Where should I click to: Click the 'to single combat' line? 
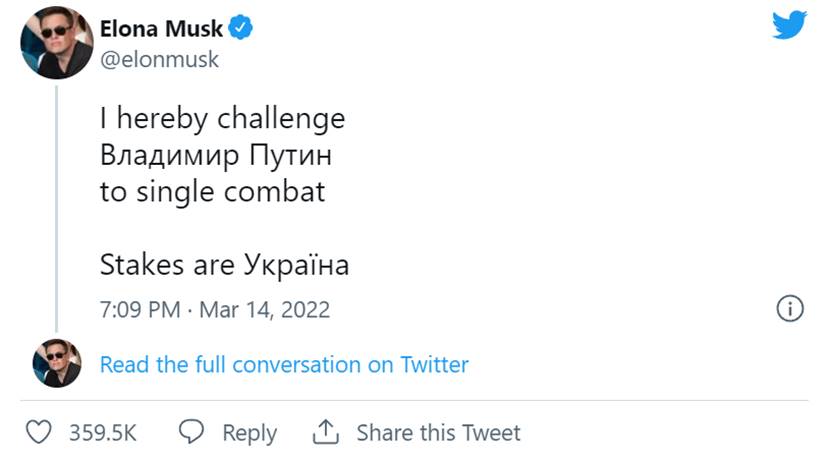[212, 192]
